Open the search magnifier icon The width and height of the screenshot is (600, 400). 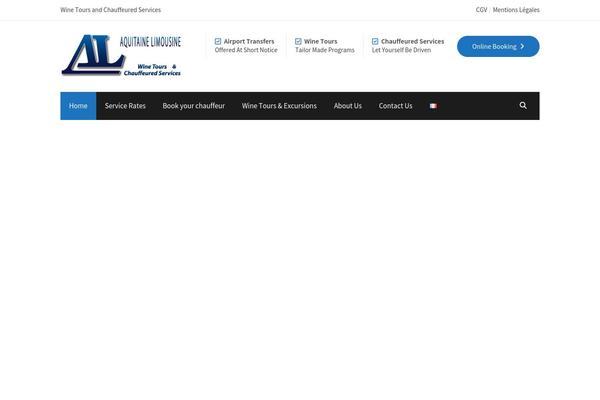coord(523,106)
